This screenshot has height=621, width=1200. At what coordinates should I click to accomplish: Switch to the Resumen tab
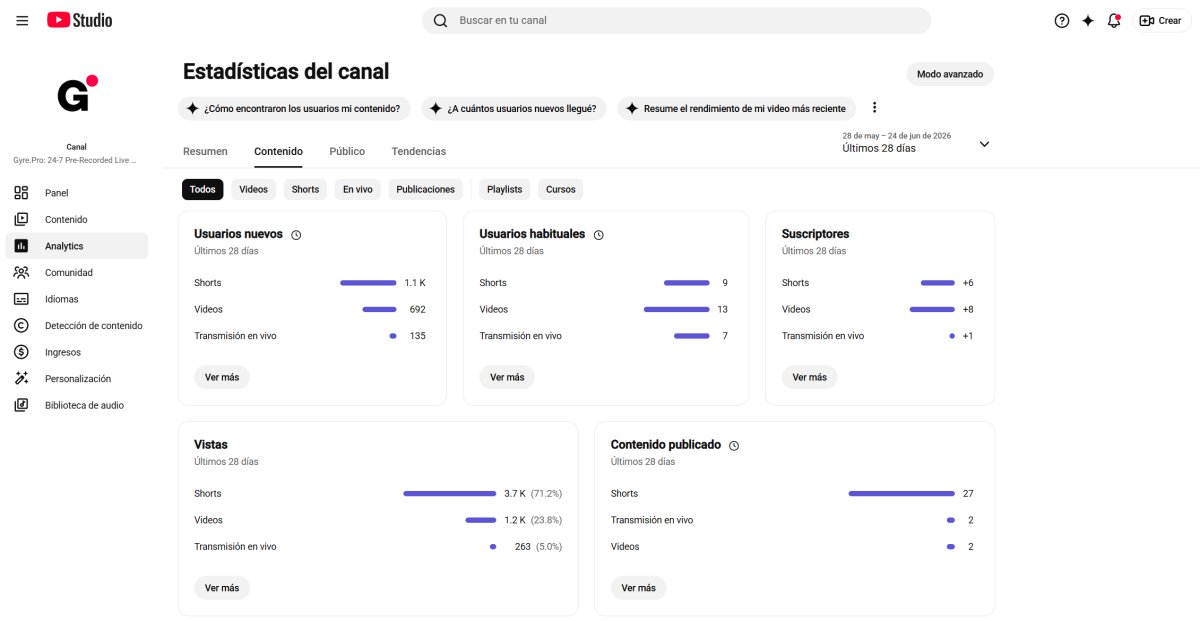pyautogui.click(x=205, y=151)
